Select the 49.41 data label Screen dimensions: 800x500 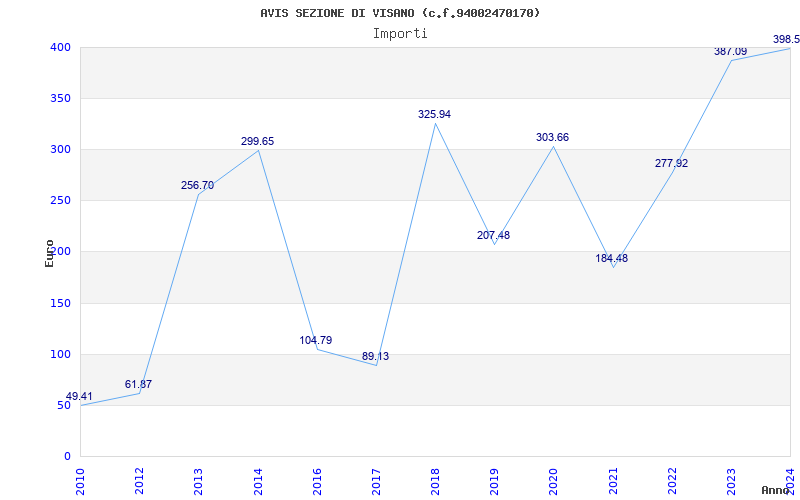point(79,396)
